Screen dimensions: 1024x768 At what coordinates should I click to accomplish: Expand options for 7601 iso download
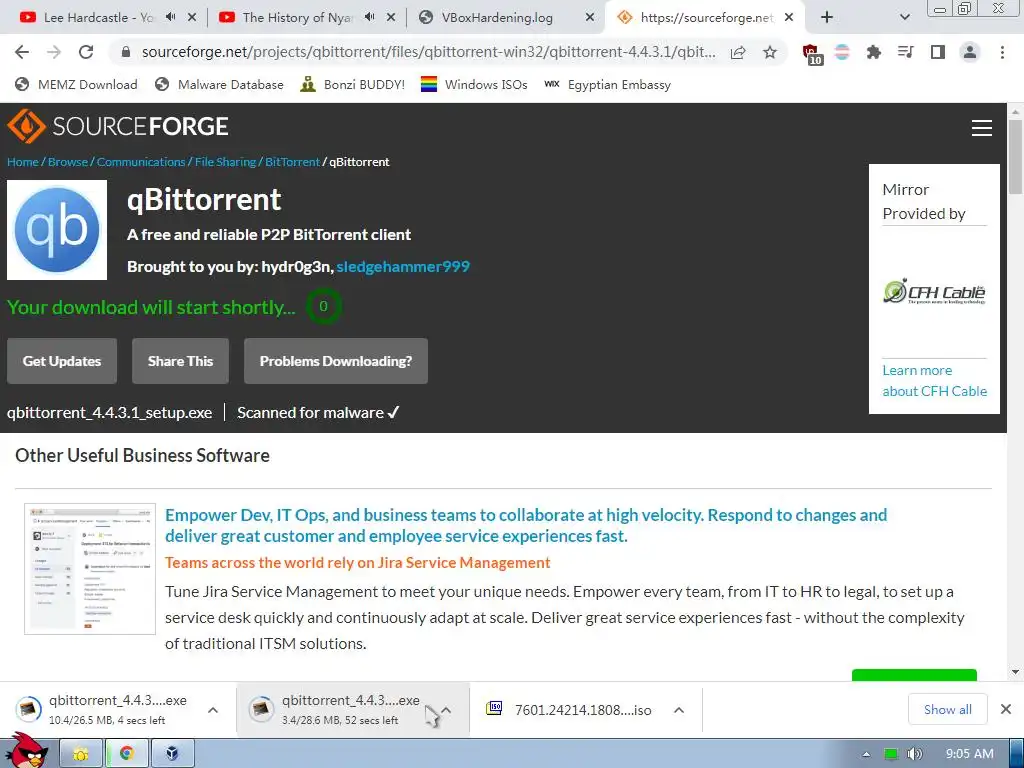679,710
